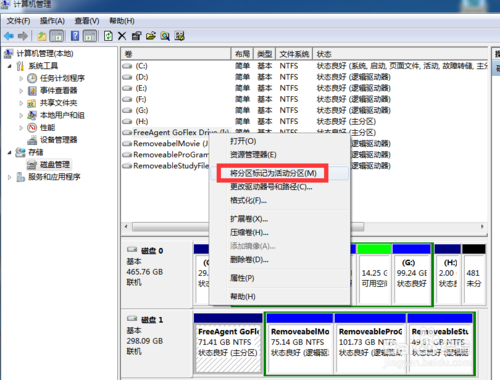
Task: Expand the 任务计划程序 tree item
Action: point(21,78)
